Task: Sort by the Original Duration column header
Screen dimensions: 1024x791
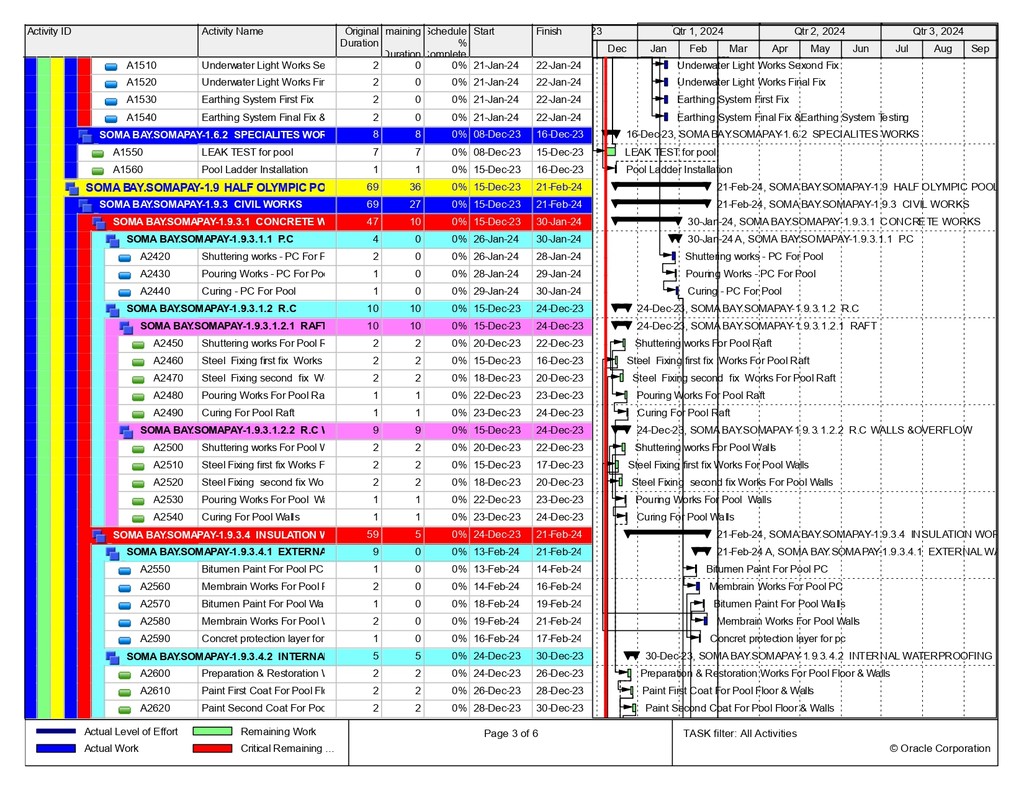Action: [x=359, y=40]
